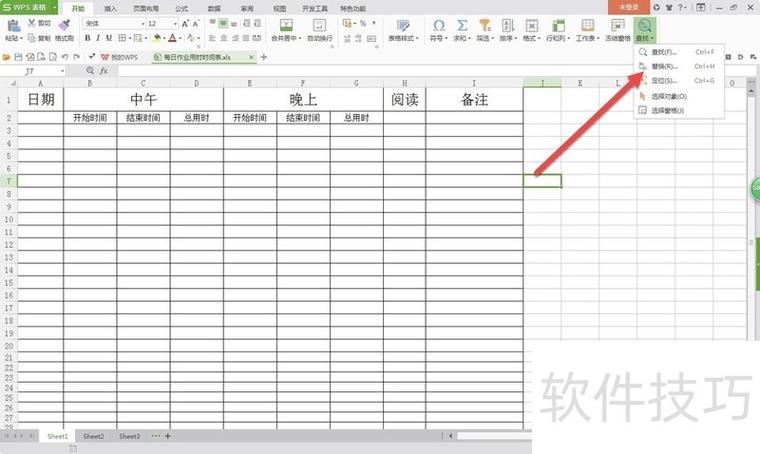Click the red font color A icon

coord(172,38)
